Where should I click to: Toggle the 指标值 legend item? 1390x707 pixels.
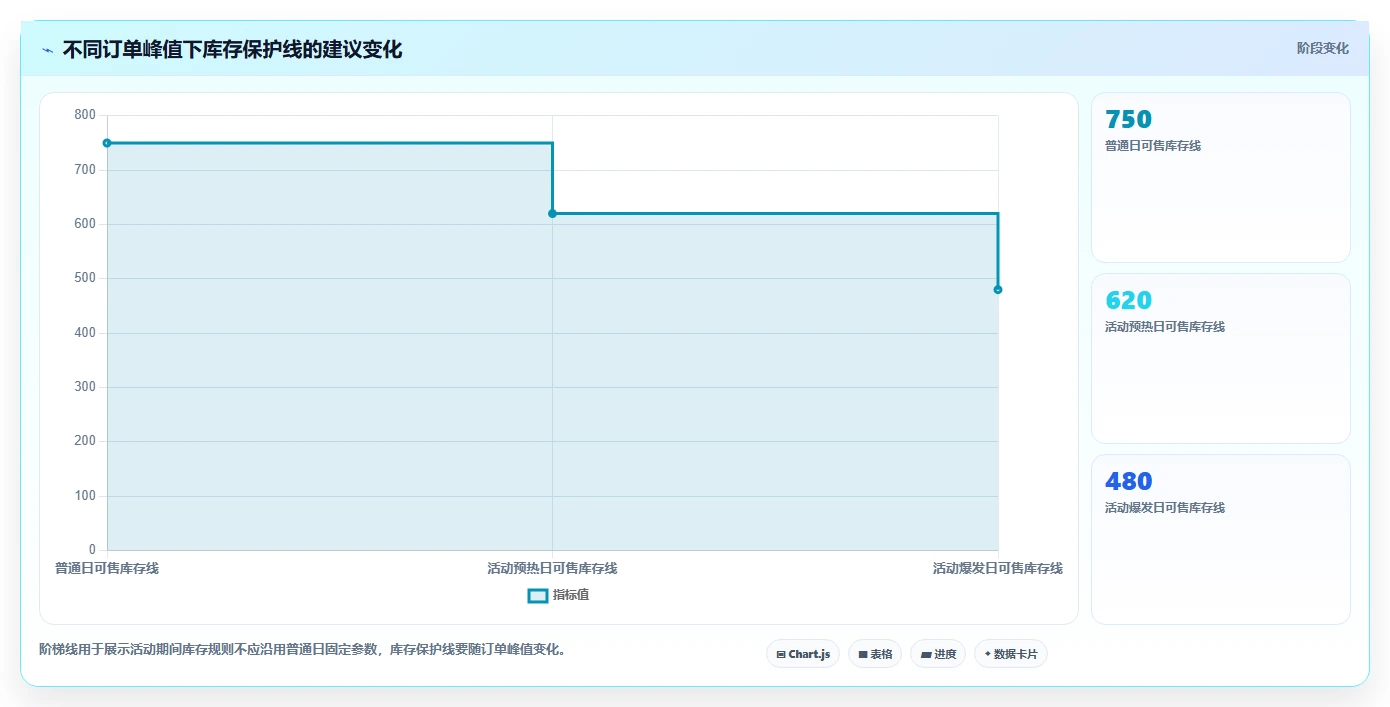[558, 595]
